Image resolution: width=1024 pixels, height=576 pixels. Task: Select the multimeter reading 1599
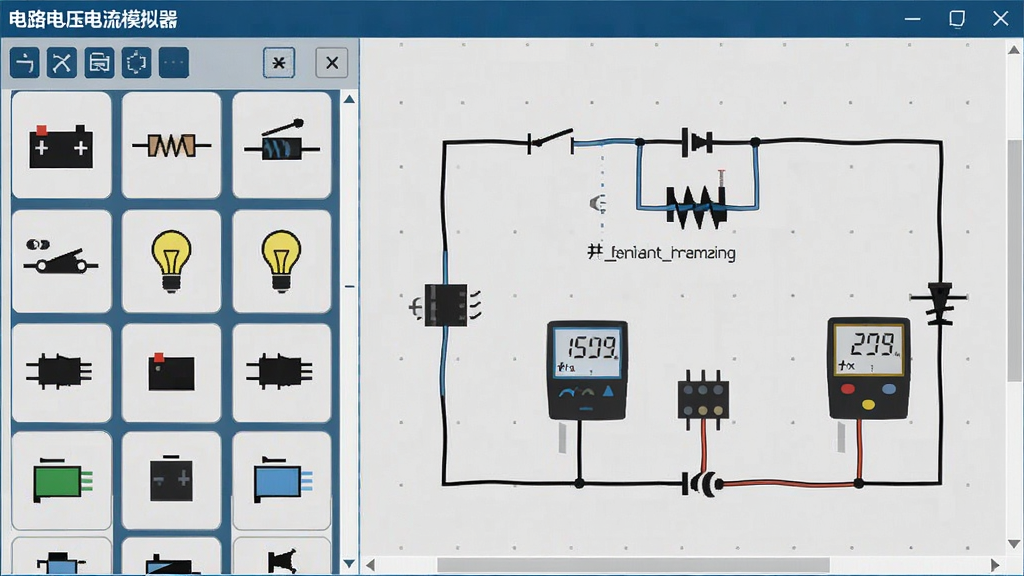pos(587,370)
